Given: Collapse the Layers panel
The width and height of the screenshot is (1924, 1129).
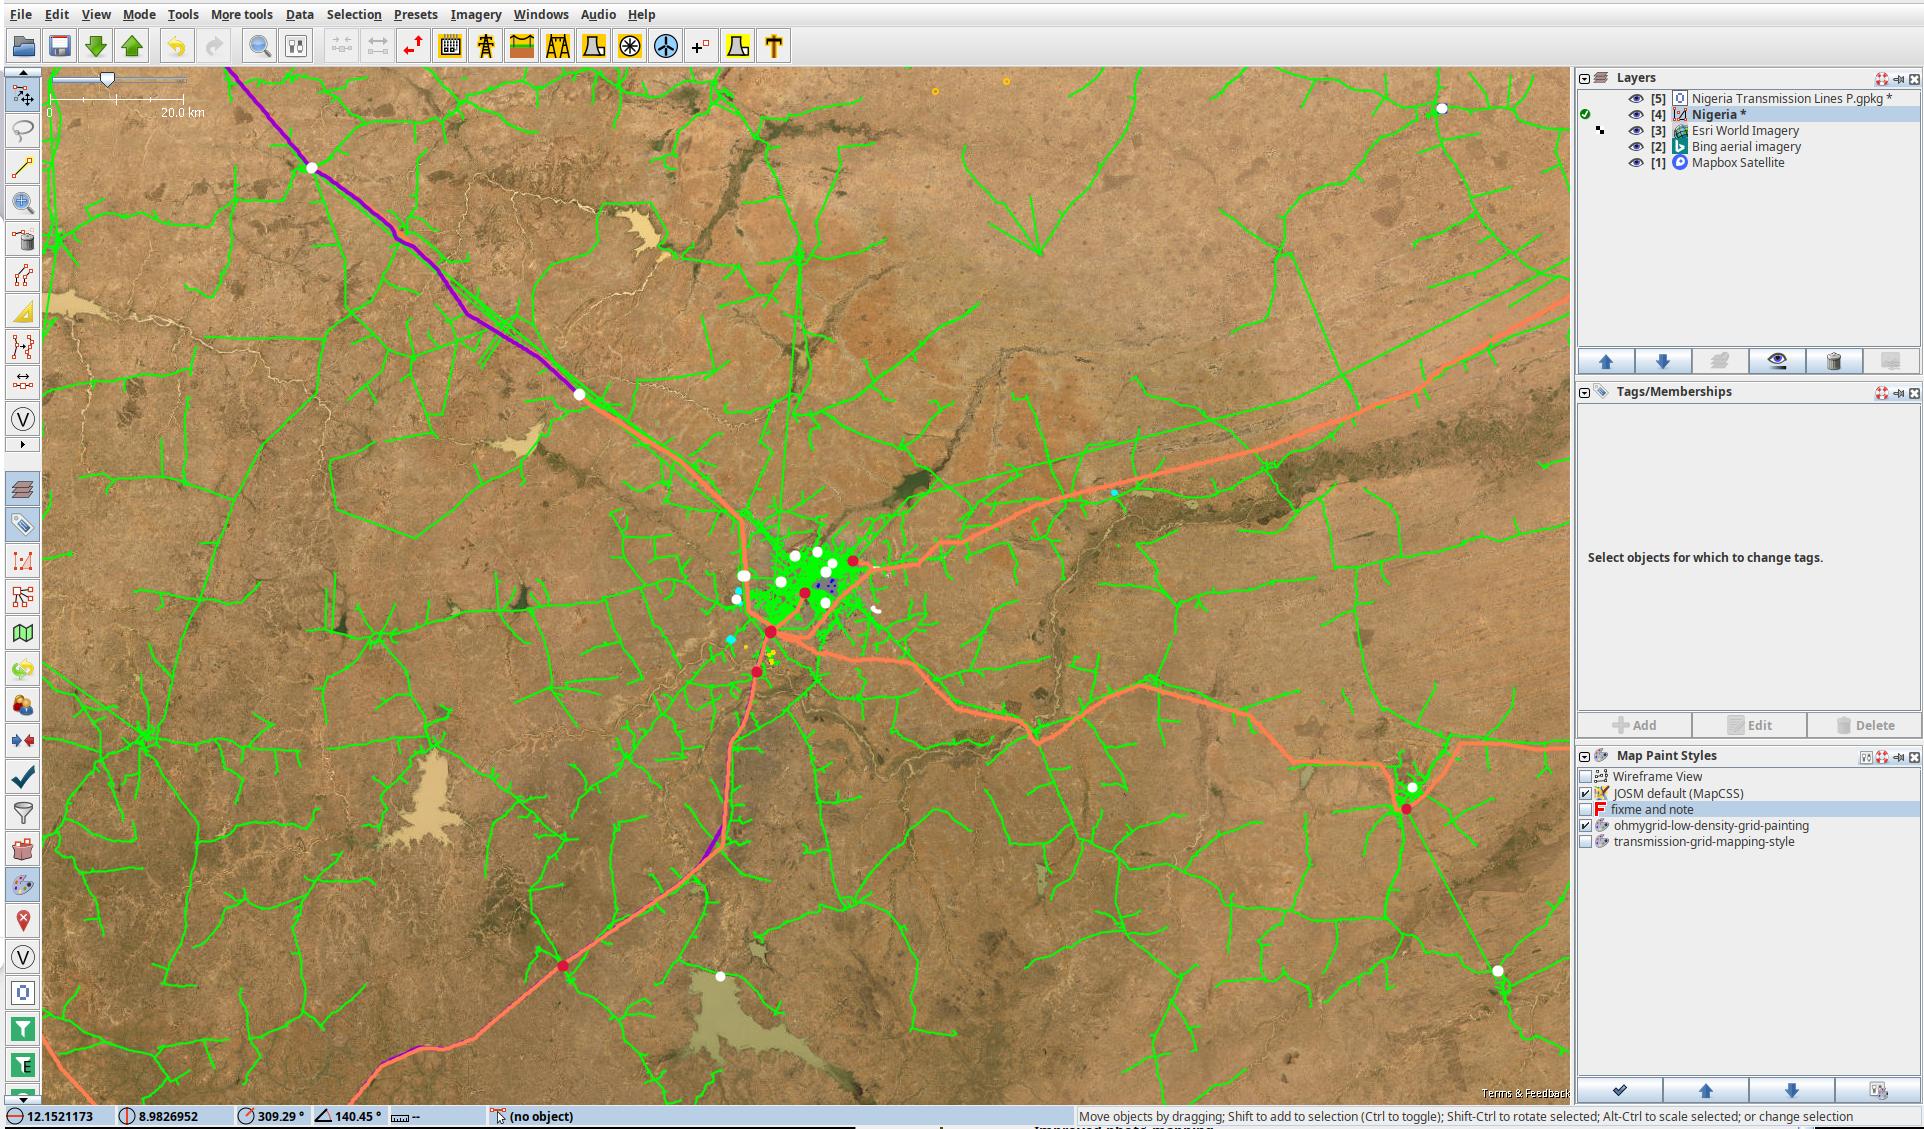Looking at the screenshot, I should tap(1584, 78).
